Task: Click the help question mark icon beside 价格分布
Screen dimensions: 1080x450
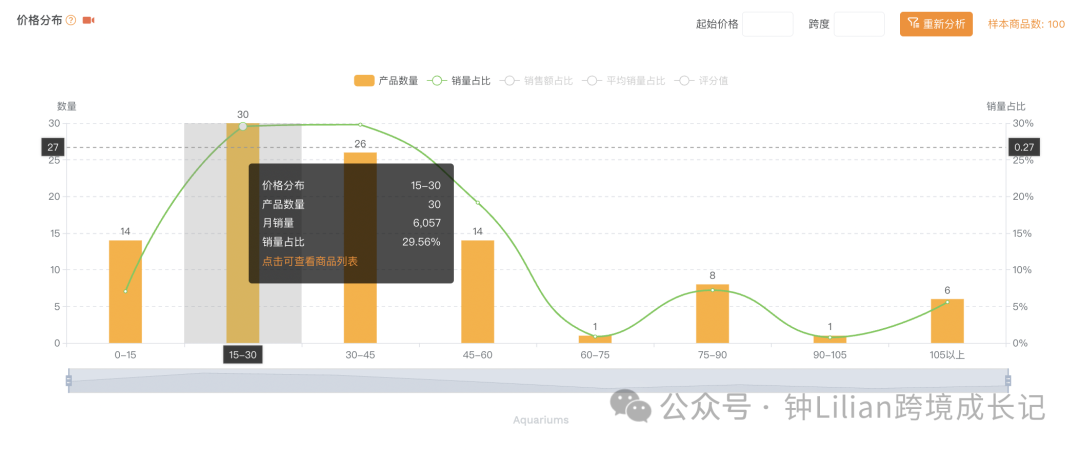Action: point(70,21)
